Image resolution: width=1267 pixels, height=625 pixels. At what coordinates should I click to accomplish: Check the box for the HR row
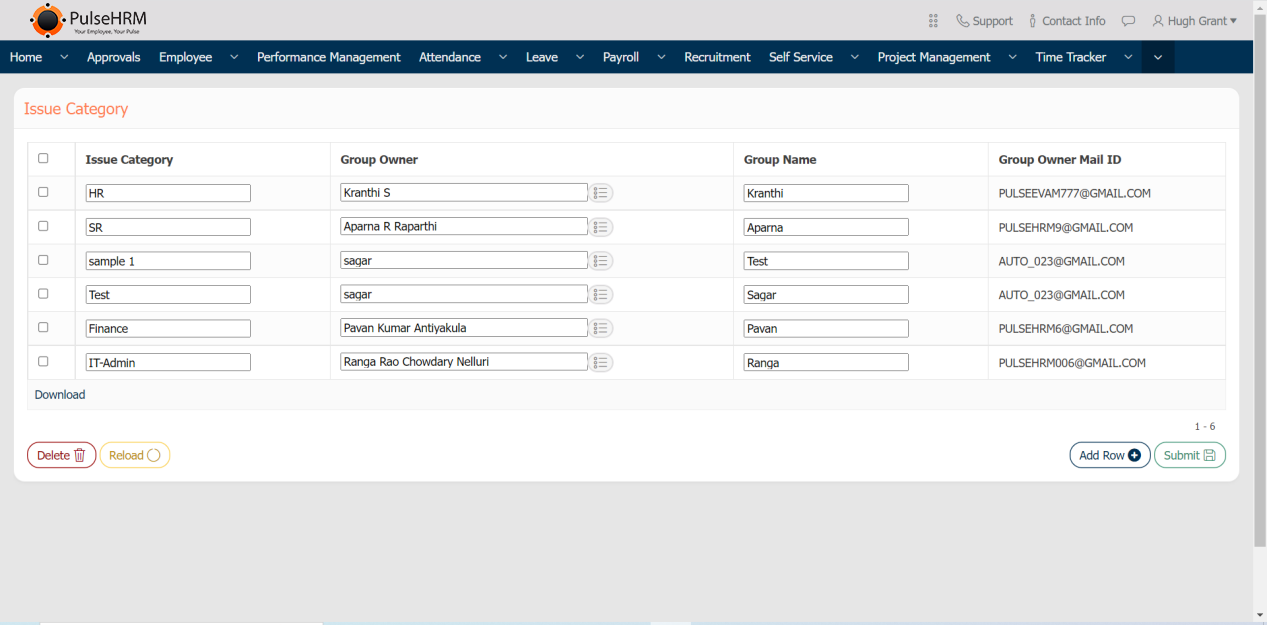[43, 192]
